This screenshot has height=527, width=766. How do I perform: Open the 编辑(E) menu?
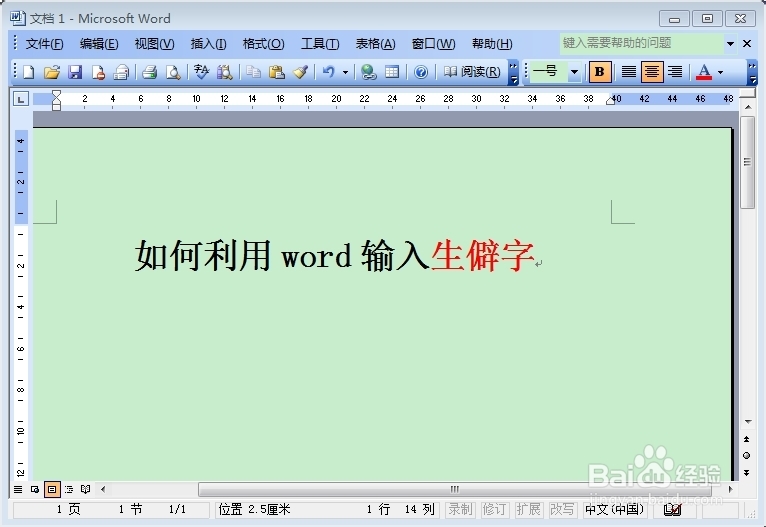[99, 44]
